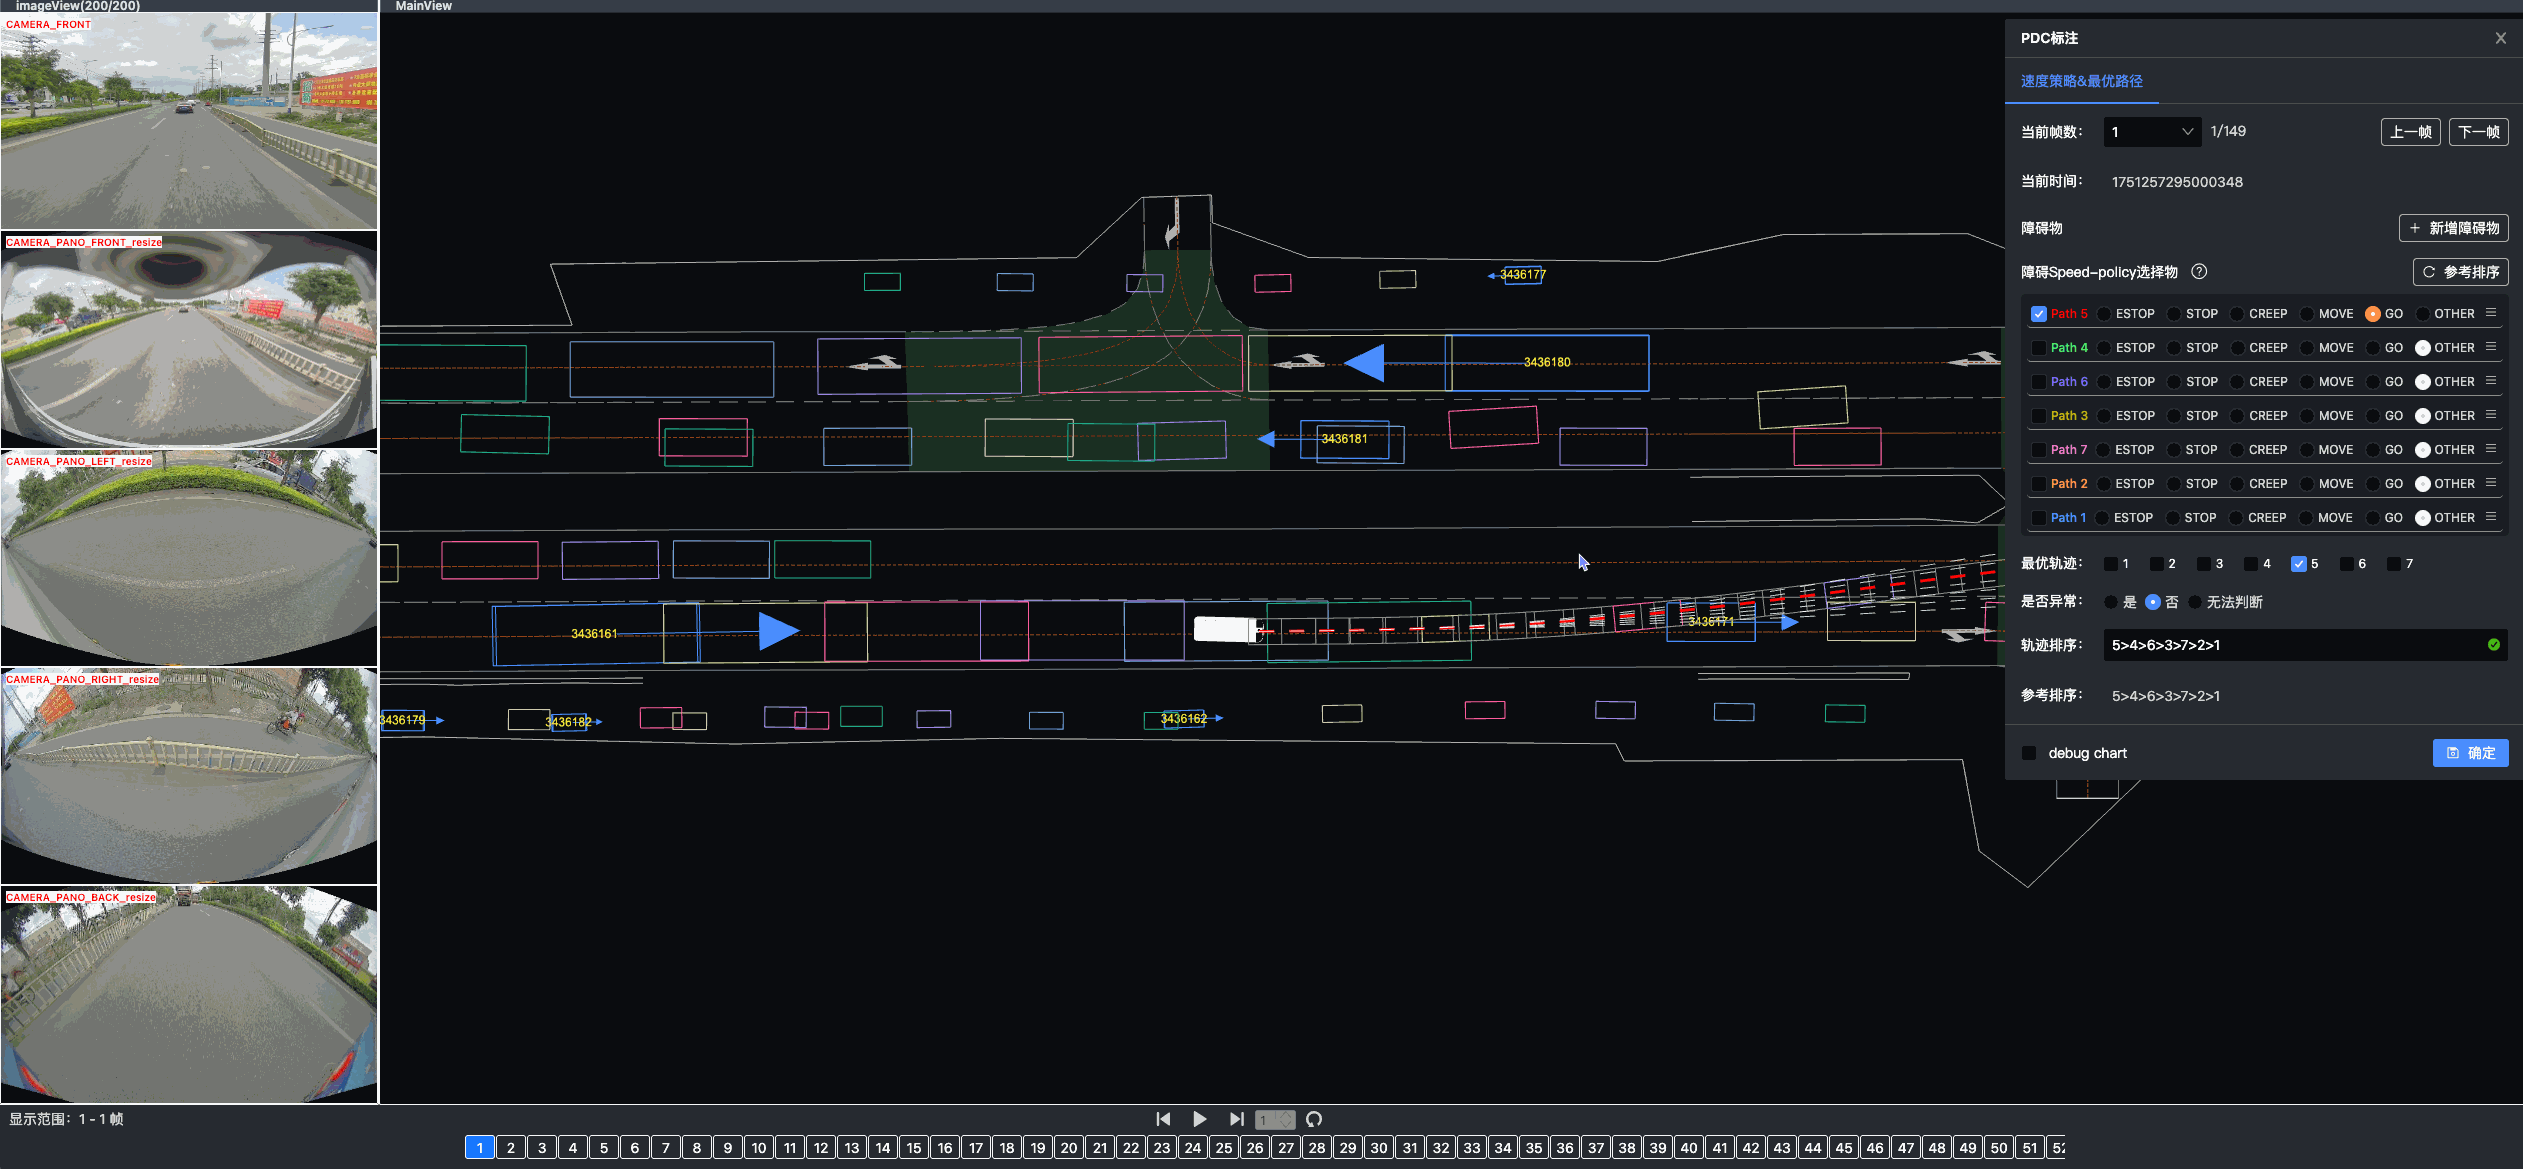
Task: Click the loop replay icon
Action: pyautogui.click(x=1314, y=1119)
